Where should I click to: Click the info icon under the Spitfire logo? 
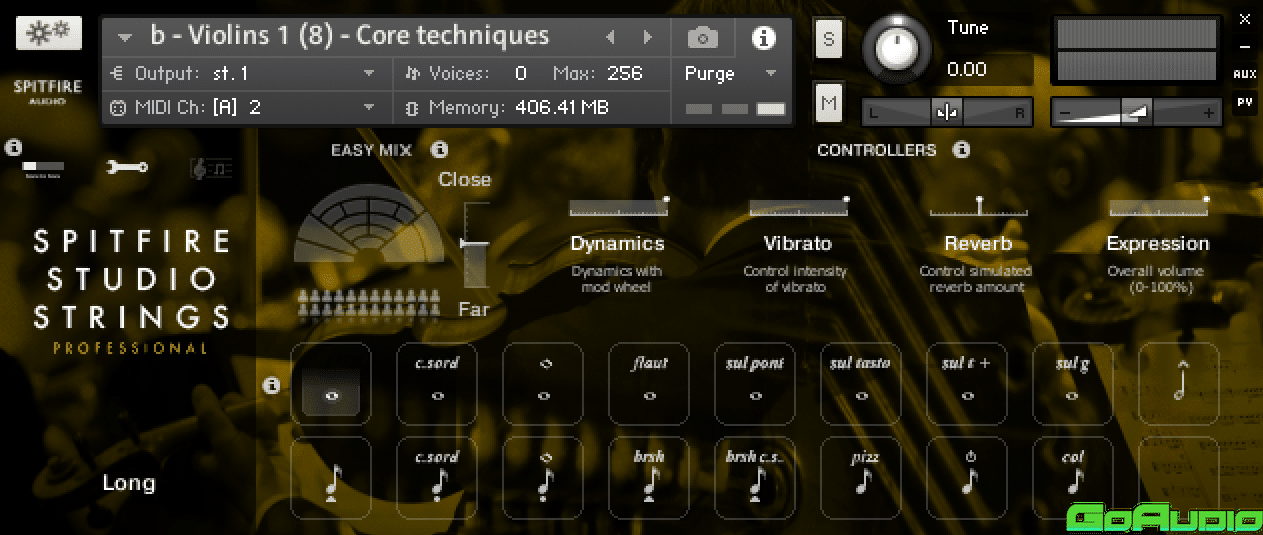(13, 147)
